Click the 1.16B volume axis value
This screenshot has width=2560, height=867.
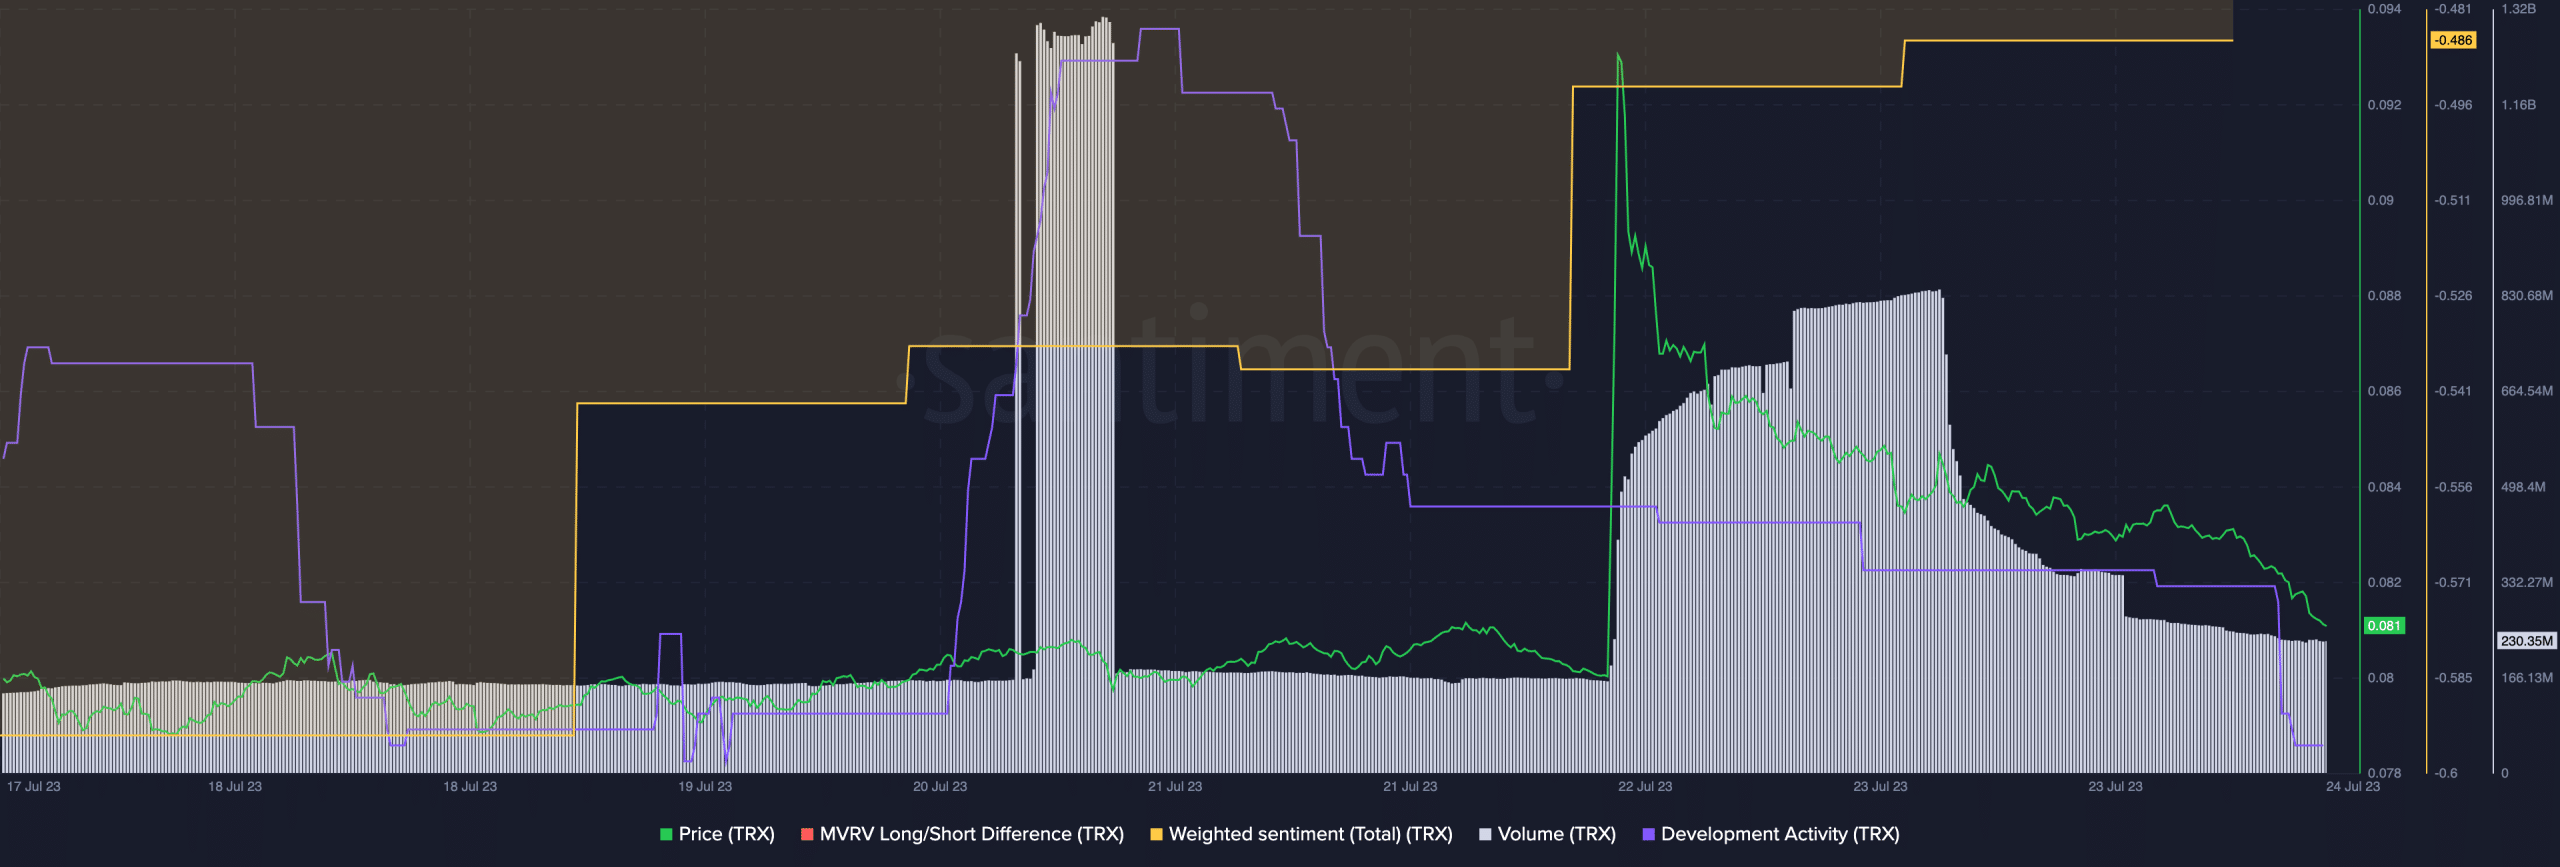(x=2518, y=105)
